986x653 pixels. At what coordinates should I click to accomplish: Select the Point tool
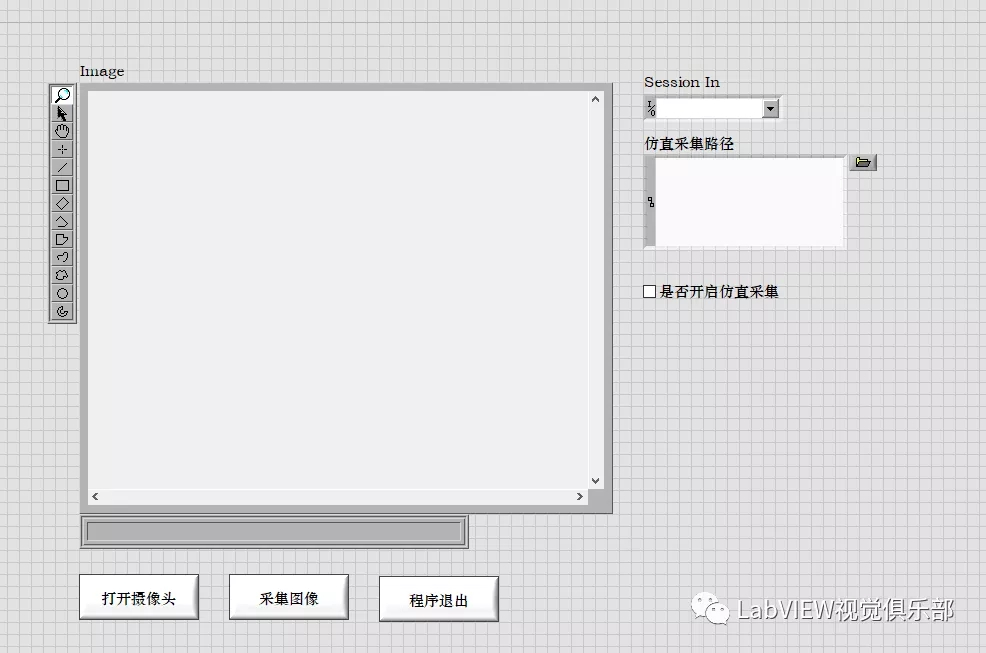pos(62,150)
